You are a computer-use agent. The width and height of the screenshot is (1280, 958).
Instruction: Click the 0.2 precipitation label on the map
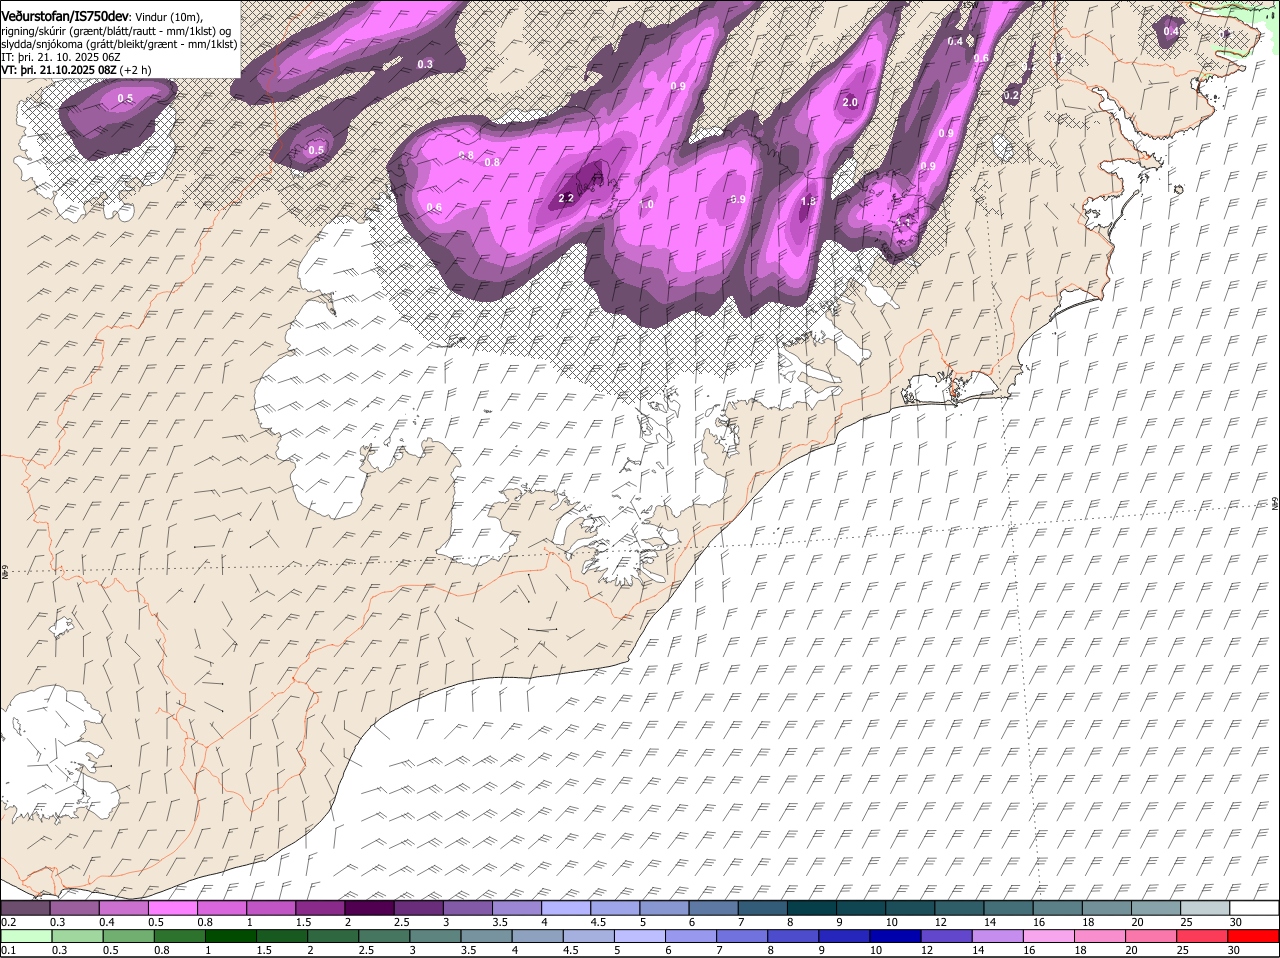[x=1011, y=96]
